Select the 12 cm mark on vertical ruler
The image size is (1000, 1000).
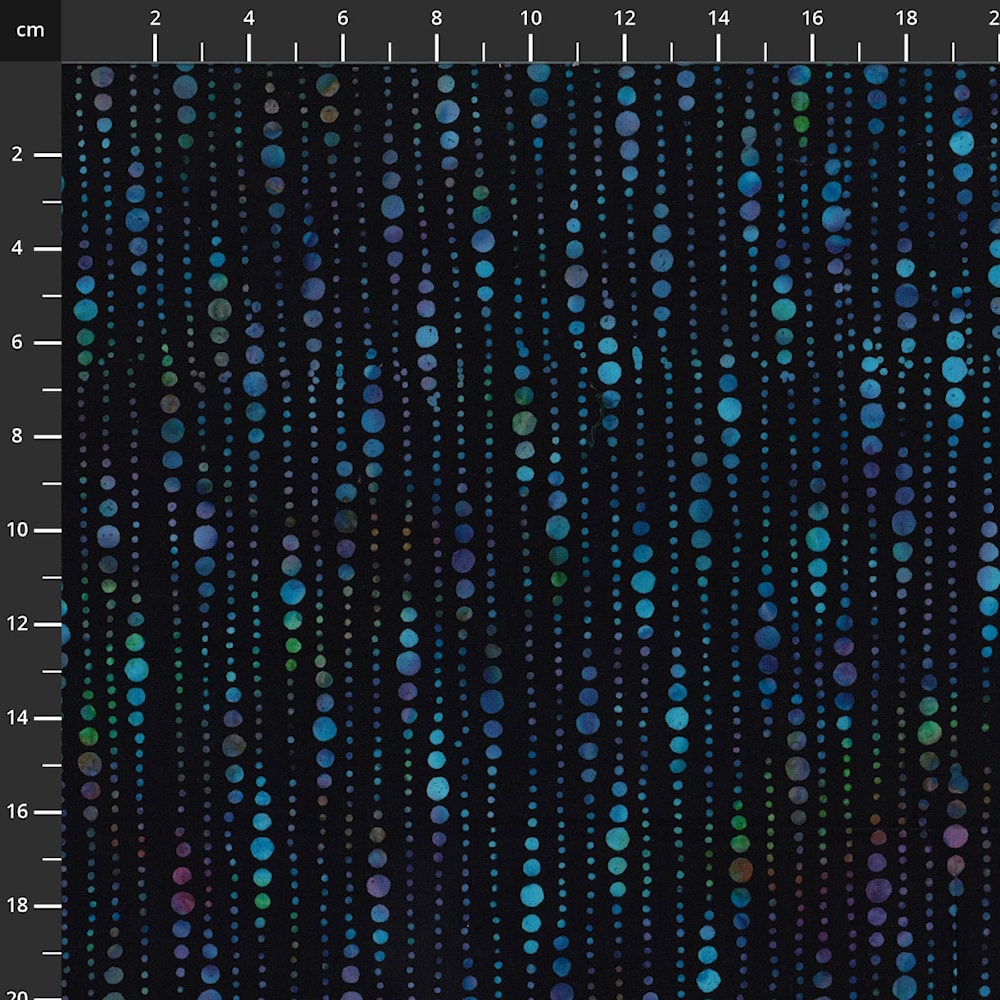[46, 625]
